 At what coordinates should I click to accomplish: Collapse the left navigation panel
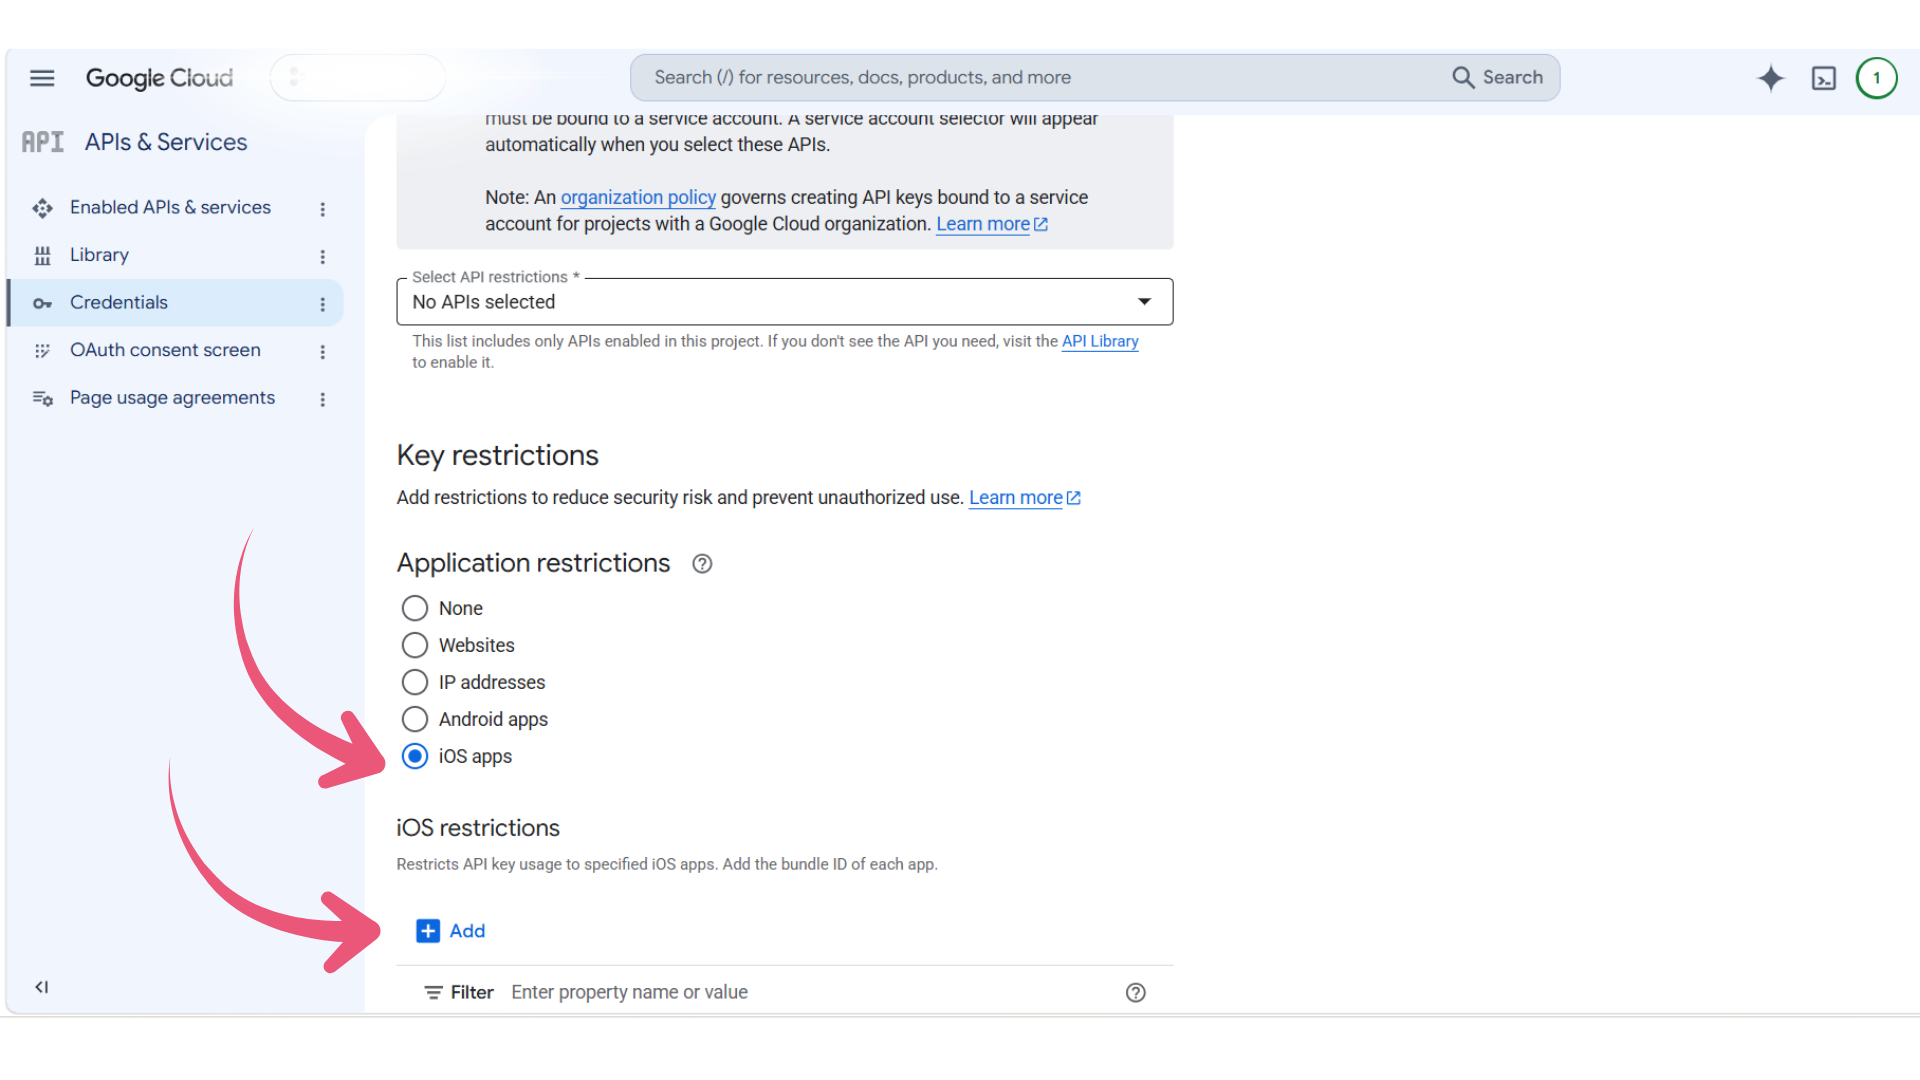[x=42, y=987]
